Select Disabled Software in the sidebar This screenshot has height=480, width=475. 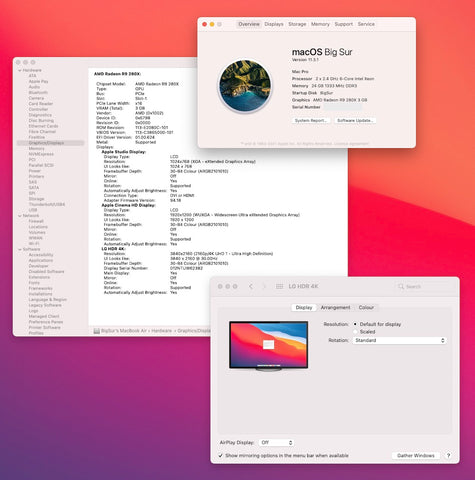point(46,272)
